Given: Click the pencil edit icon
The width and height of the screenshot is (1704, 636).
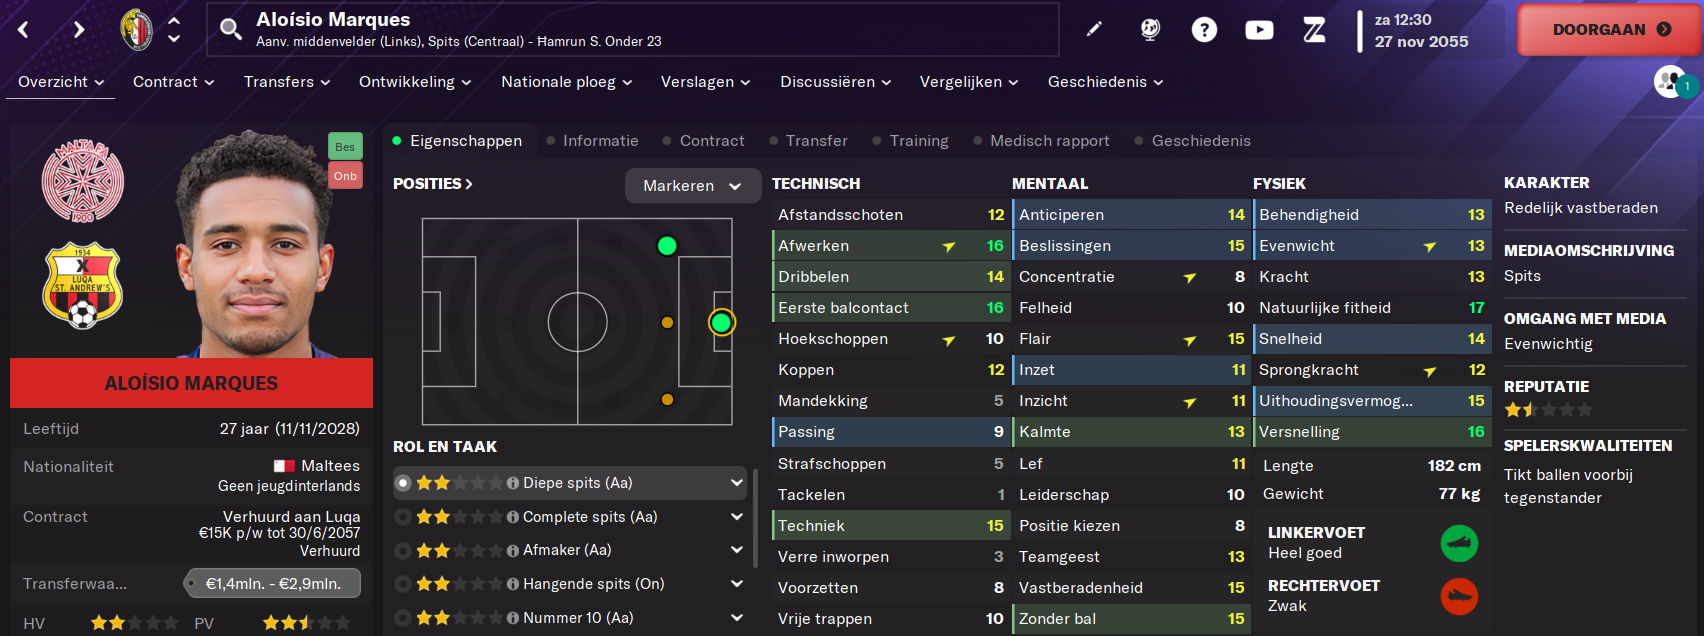Looking at the screenshot, I should point(1094,30).
